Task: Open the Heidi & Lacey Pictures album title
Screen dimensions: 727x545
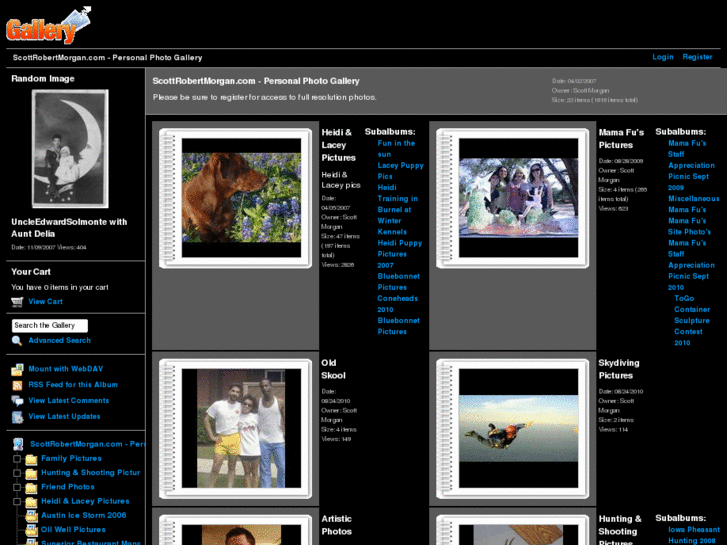Action: [338, 145]
